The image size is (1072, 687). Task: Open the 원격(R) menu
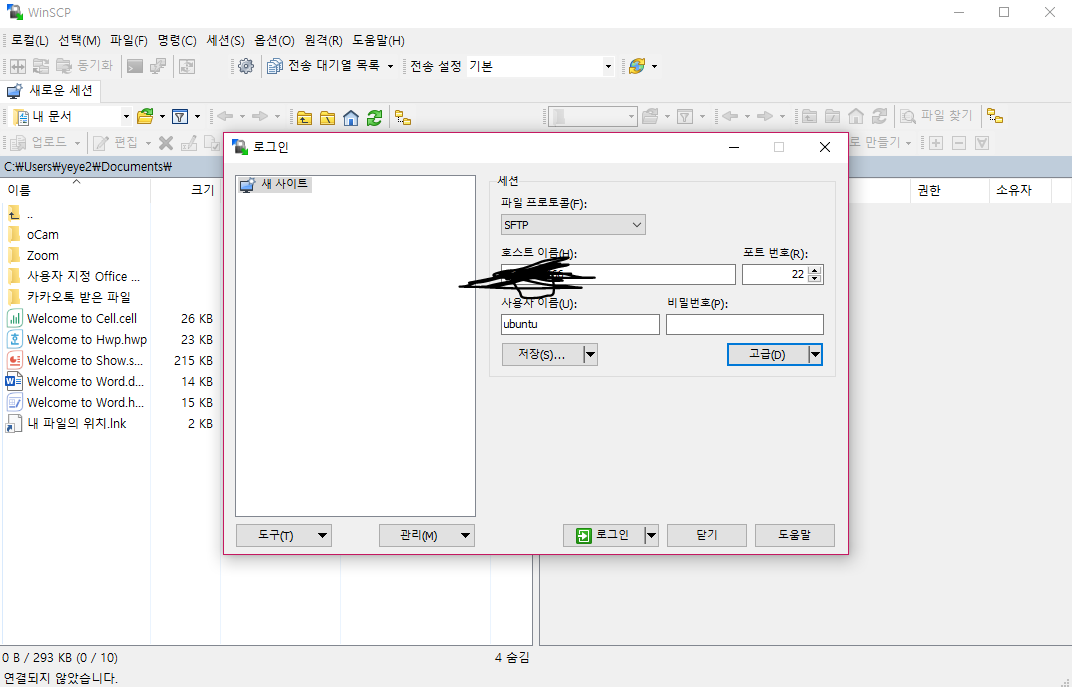click(323, 41)
